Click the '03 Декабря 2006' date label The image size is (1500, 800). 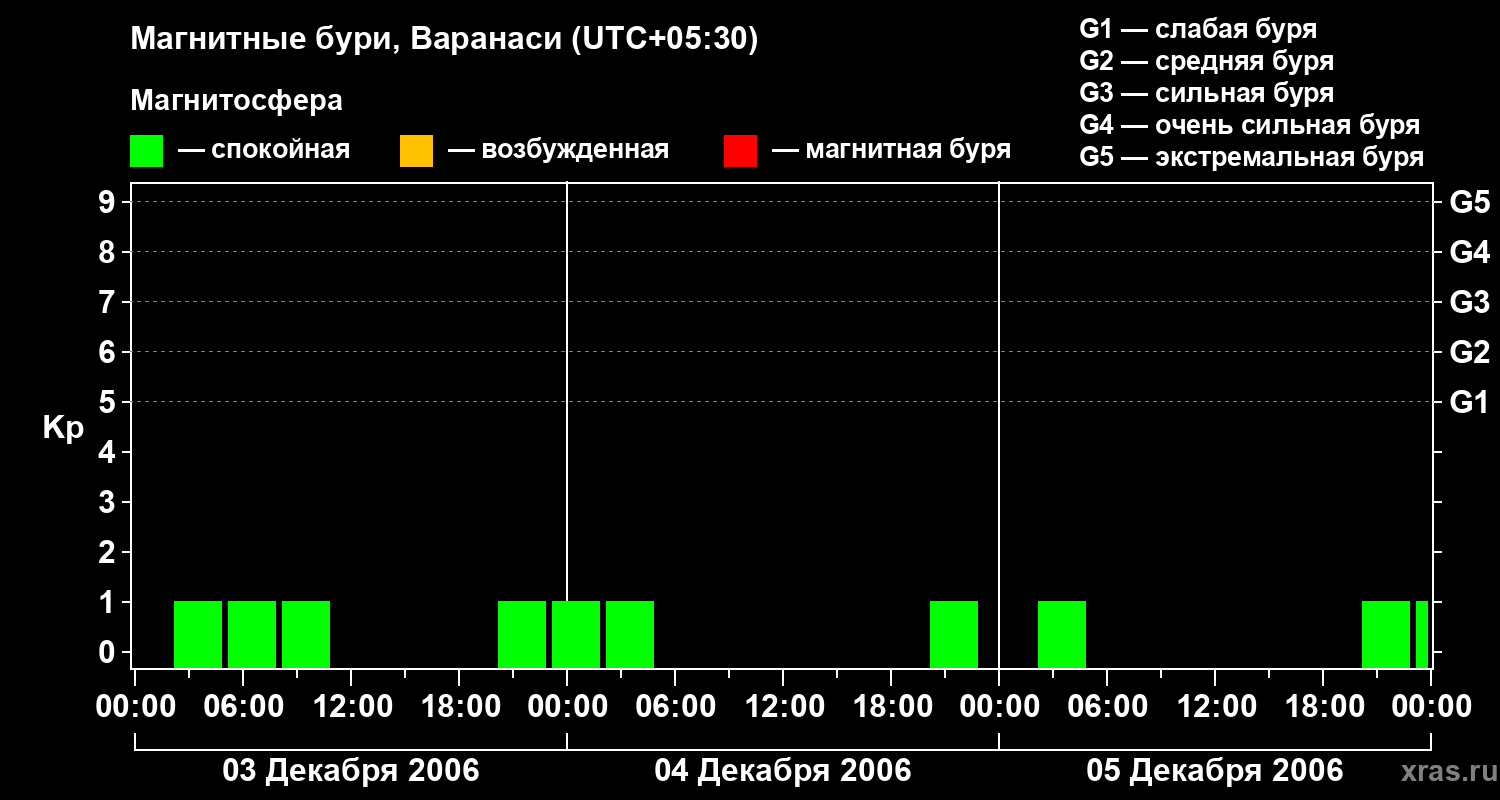tap(350, 770)
